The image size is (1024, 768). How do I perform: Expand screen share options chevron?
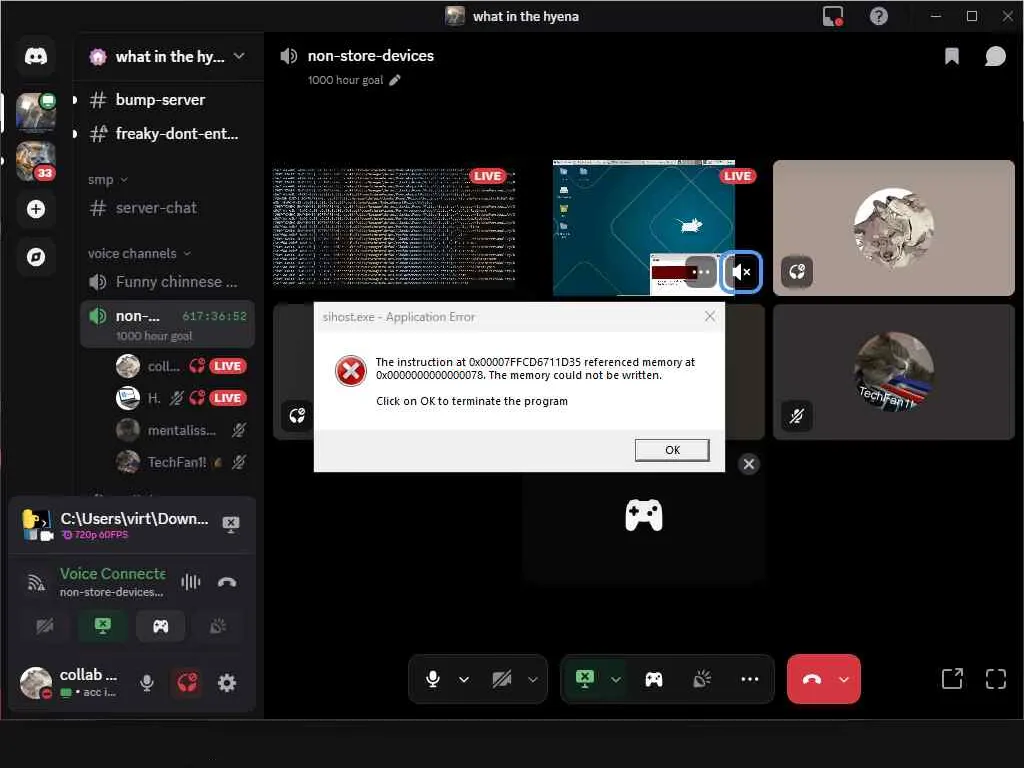tap(616, 679)
